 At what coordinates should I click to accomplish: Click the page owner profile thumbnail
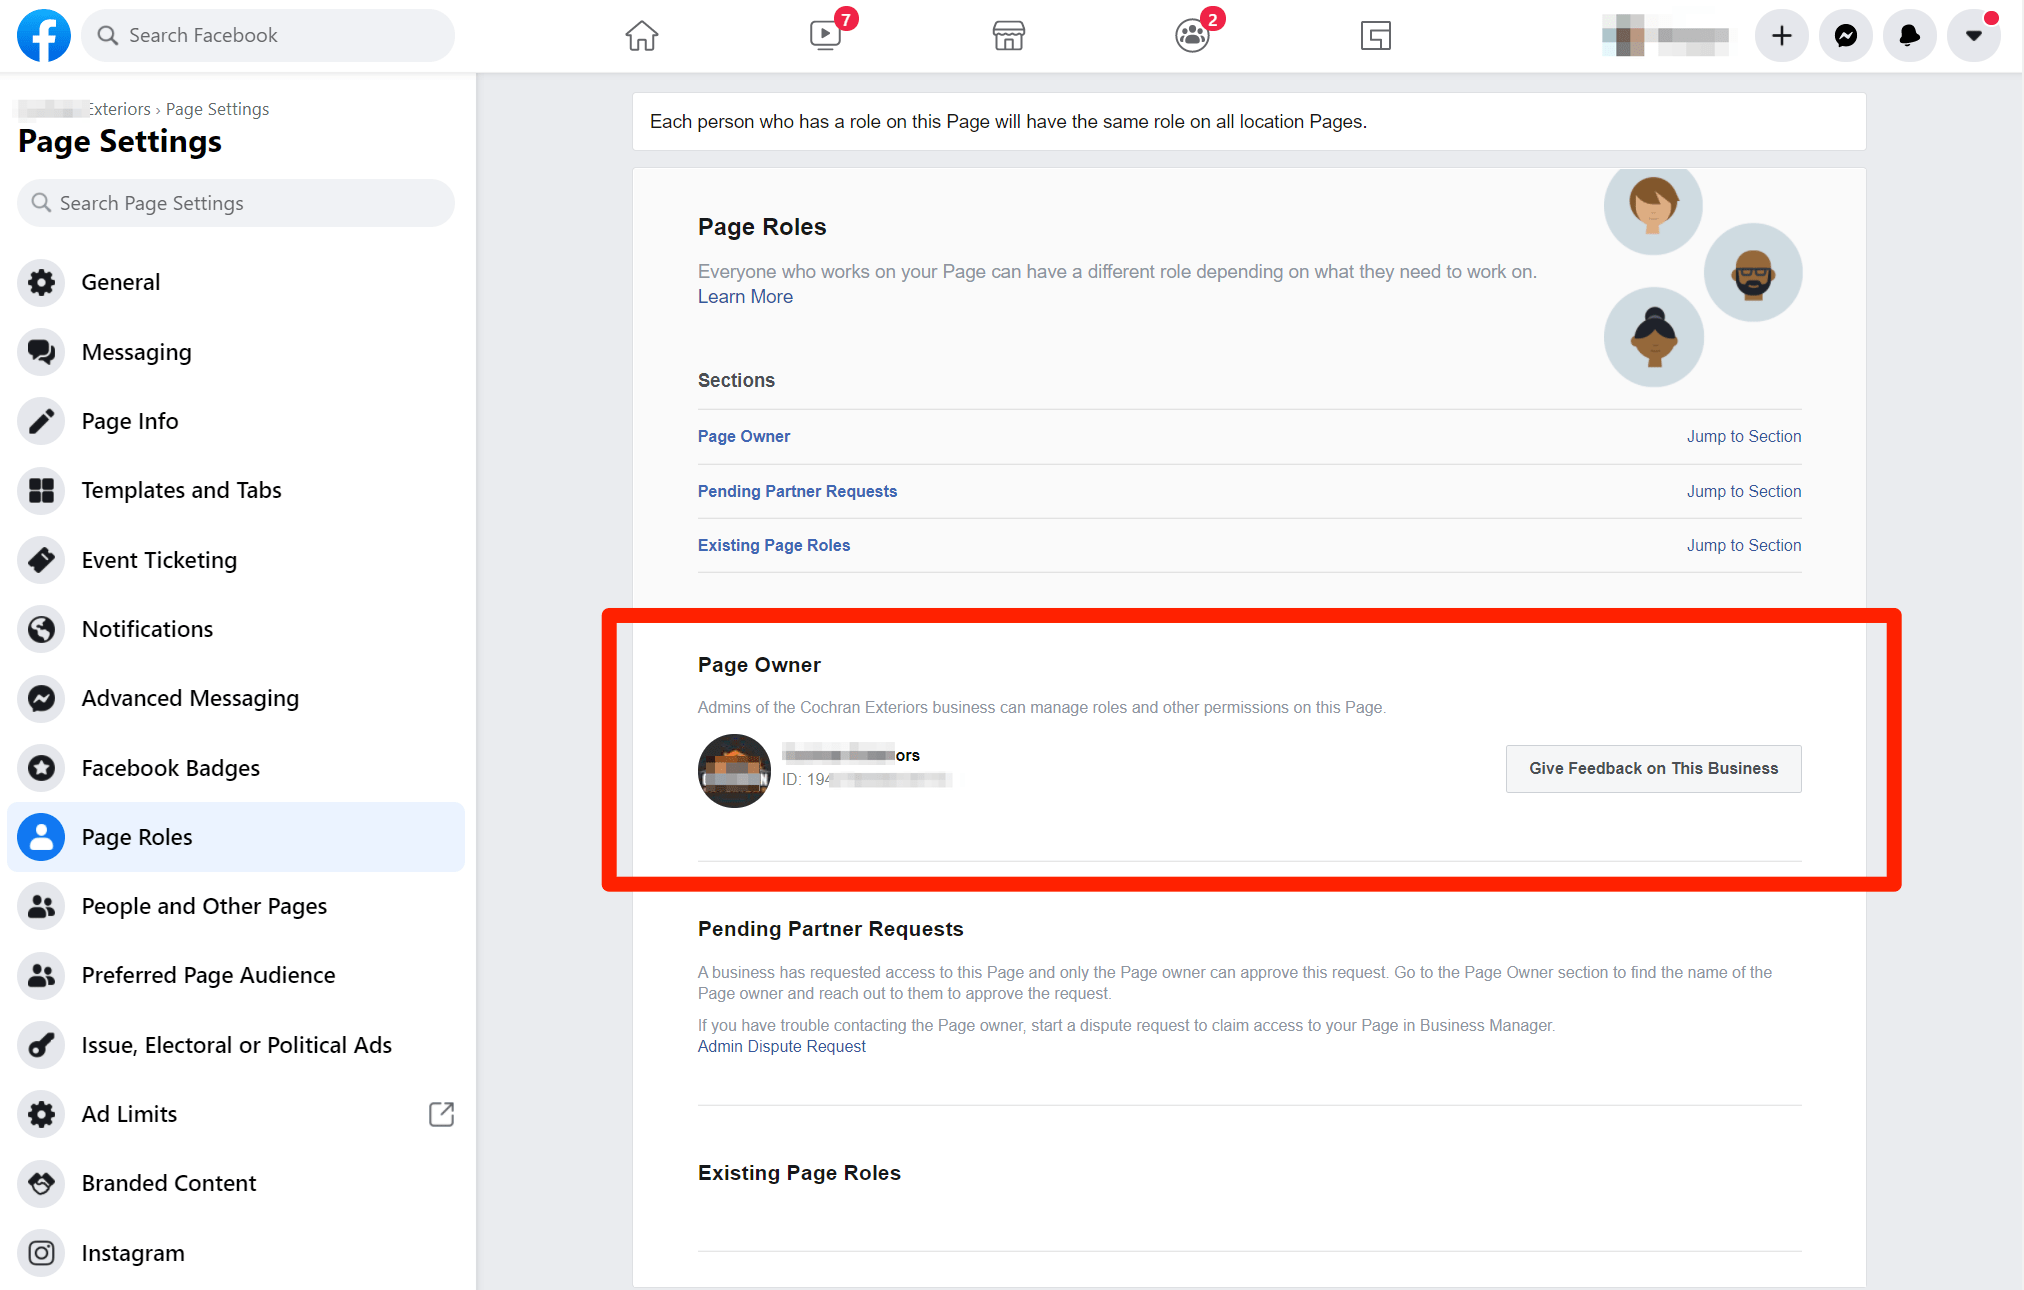tap(734, 770)
